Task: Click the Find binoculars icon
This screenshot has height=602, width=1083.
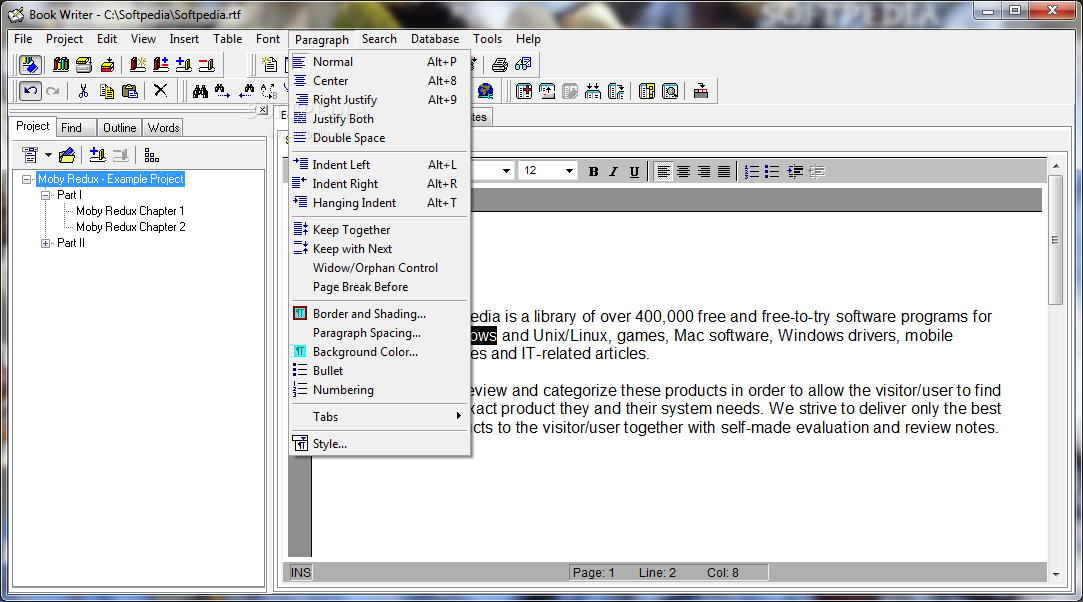Action: [200, 91]
